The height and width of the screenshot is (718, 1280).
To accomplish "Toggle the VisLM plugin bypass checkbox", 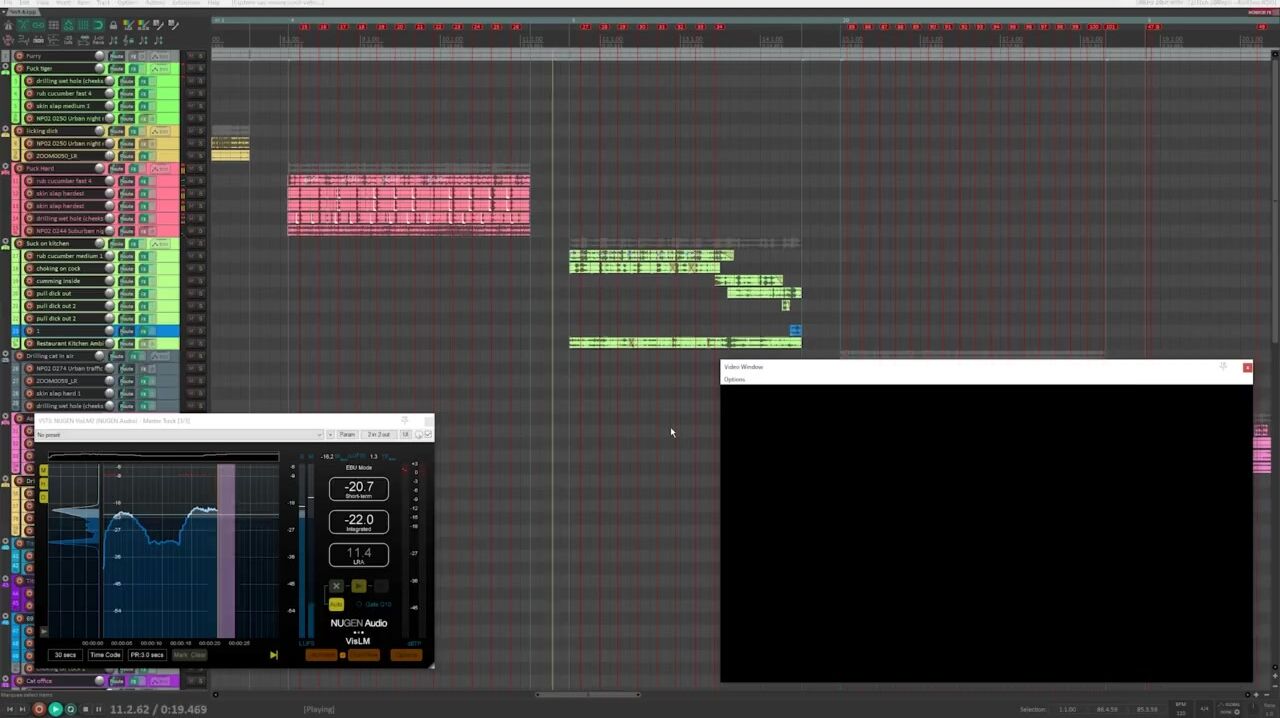I will point(428,434).
